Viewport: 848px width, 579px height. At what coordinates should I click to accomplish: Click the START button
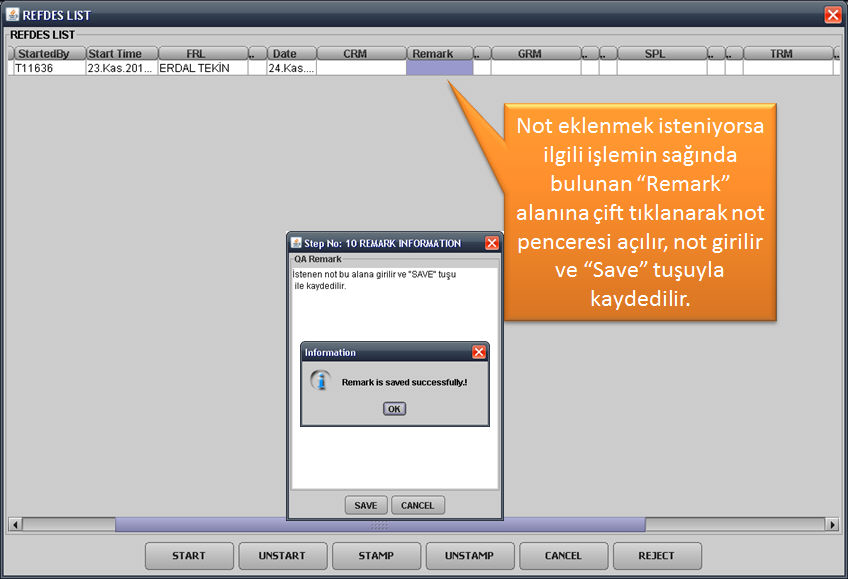click(x=189, y=556)
